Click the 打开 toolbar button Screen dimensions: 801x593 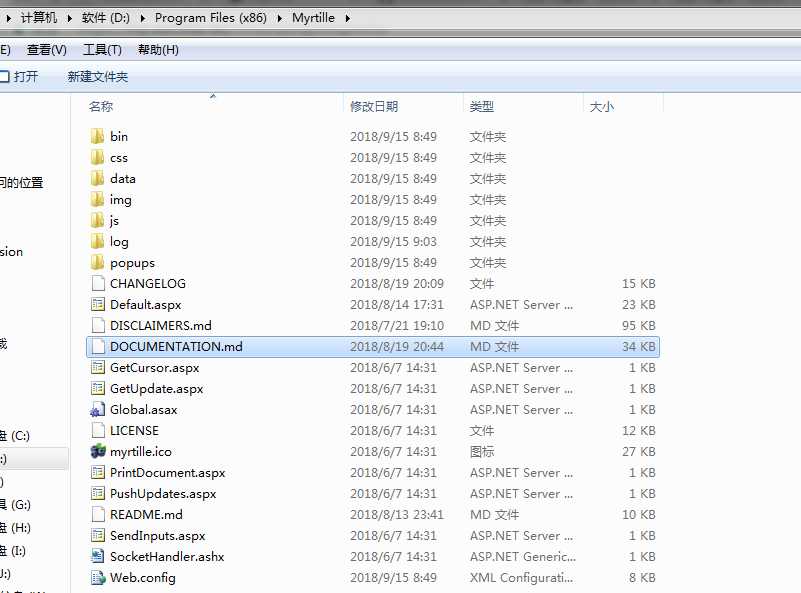coord(19,77)
